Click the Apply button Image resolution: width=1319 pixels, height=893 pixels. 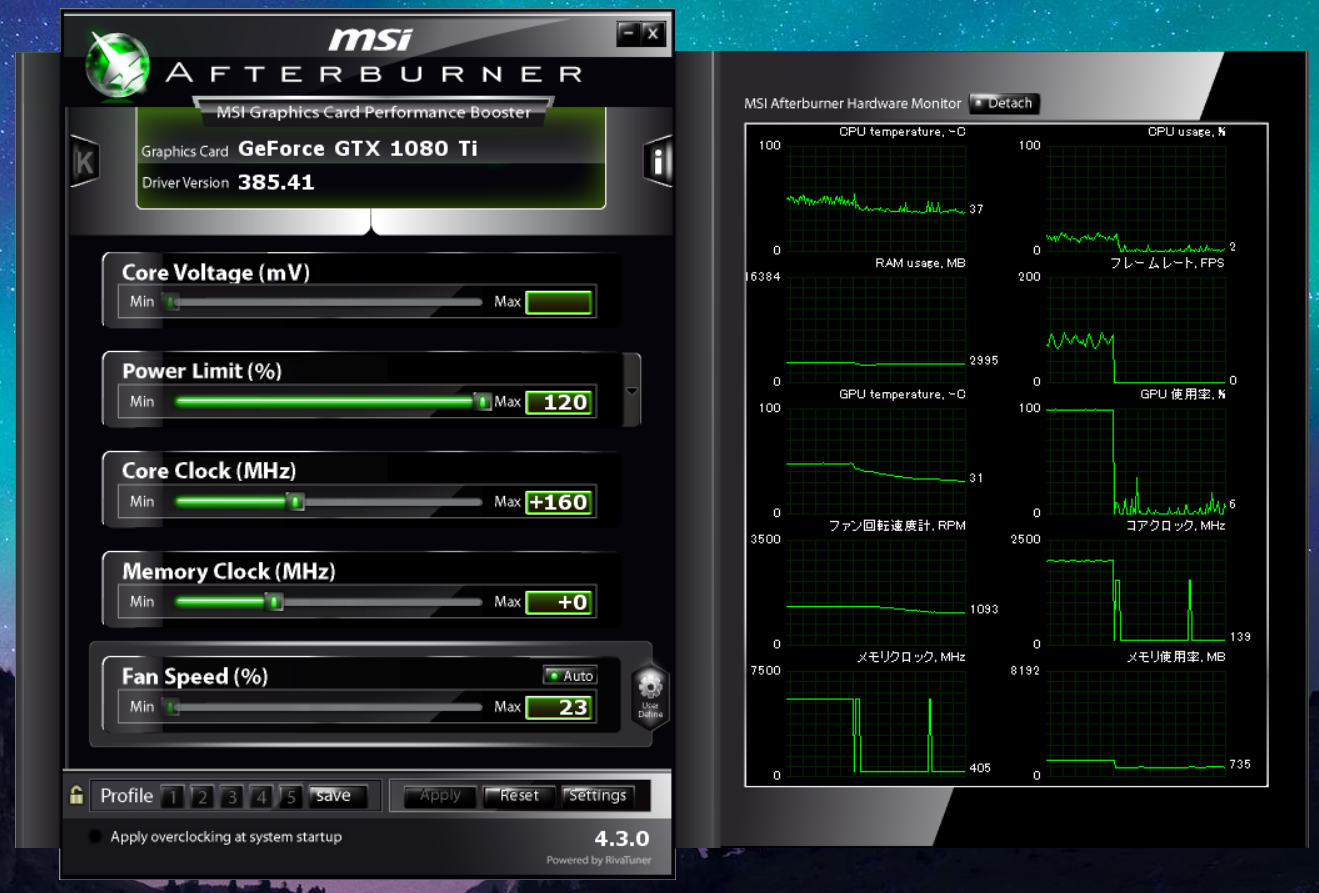click(440, 796)
